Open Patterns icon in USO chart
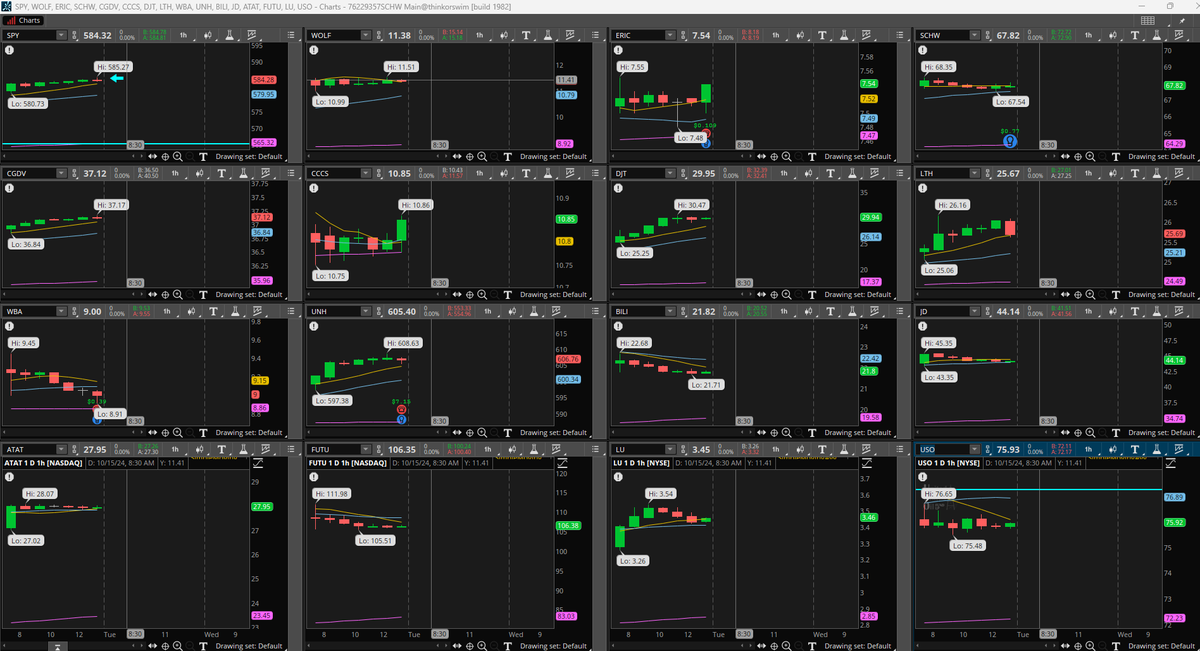 tap(1179, 449)
